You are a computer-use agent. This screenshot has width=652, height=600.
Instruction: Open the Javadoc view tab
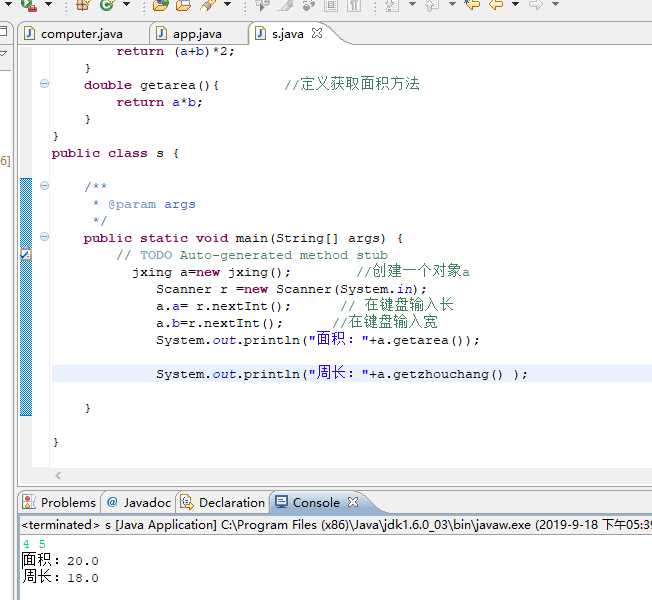[x=145, y=503]
